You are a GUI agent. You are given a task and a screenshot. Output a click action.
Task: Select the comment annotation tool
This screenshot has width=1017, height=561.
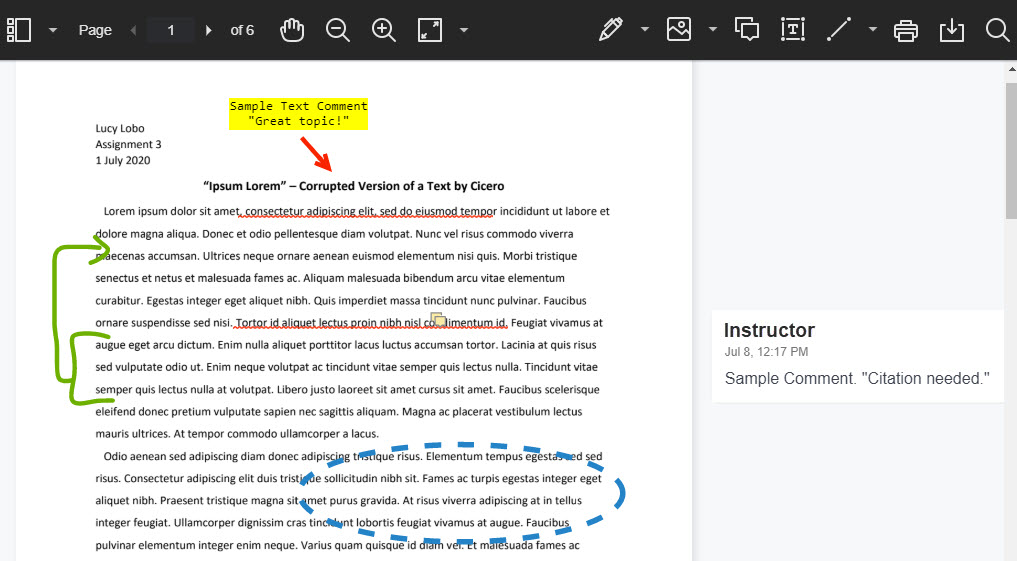(747, 30)
